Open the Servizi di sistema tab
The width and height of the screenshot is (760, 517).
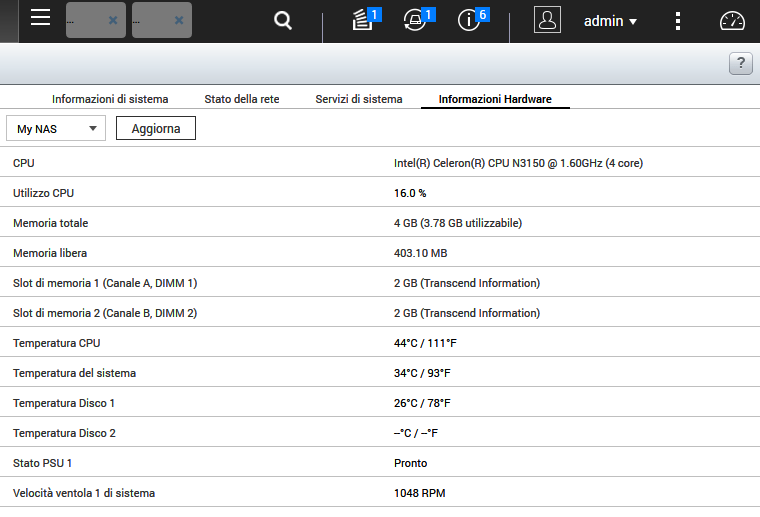pyautogui.click(x=359, y=99)
